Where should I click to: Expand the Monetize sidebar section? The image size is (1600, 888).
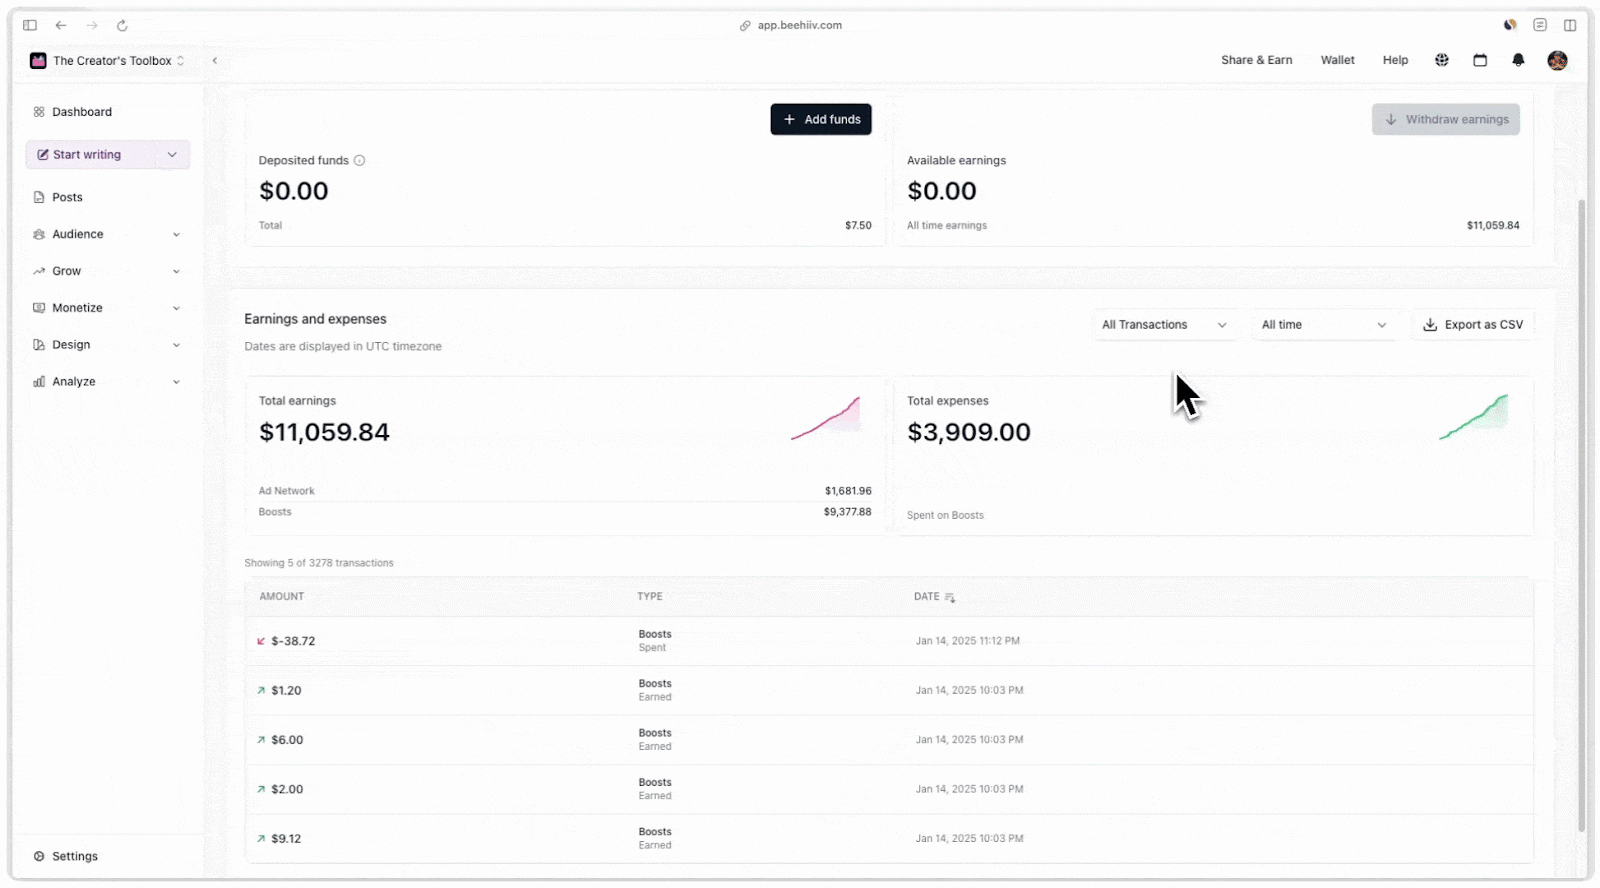107,308
